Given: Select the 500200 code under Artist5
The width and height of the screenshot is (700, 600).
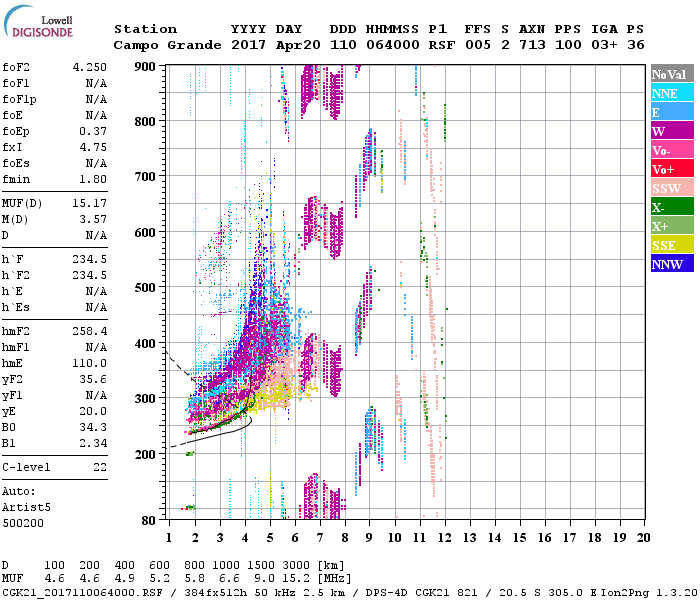Looking at the screenshot, I should [23, 523].
